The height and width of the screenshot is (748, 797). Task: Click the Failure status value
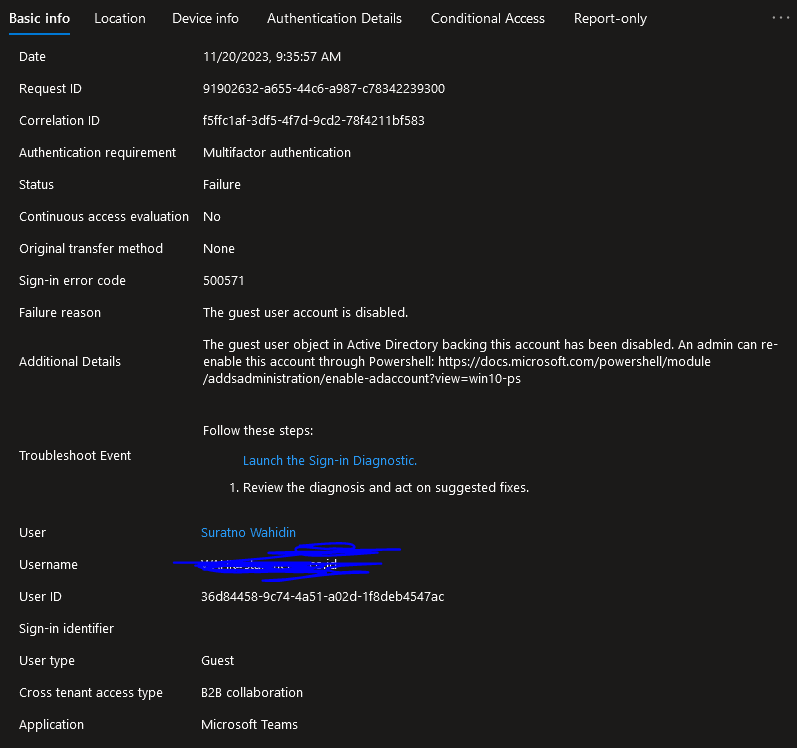point(222,184)
